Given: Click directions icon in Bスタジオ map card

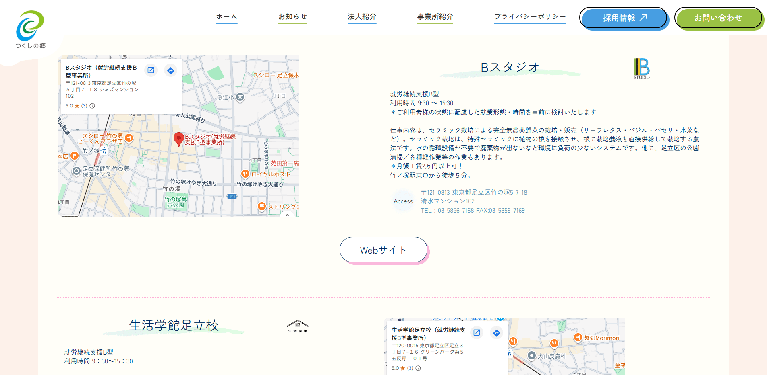Looking at the screenshot, I should pyautogui.click(x=170, y=70).
